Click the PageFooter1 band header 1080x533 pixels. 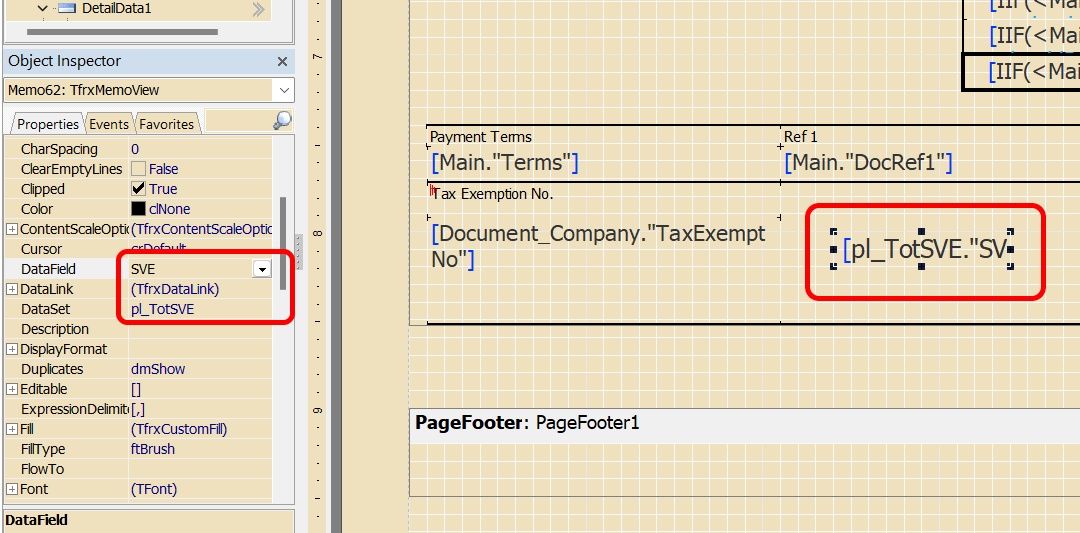point(527,423)
